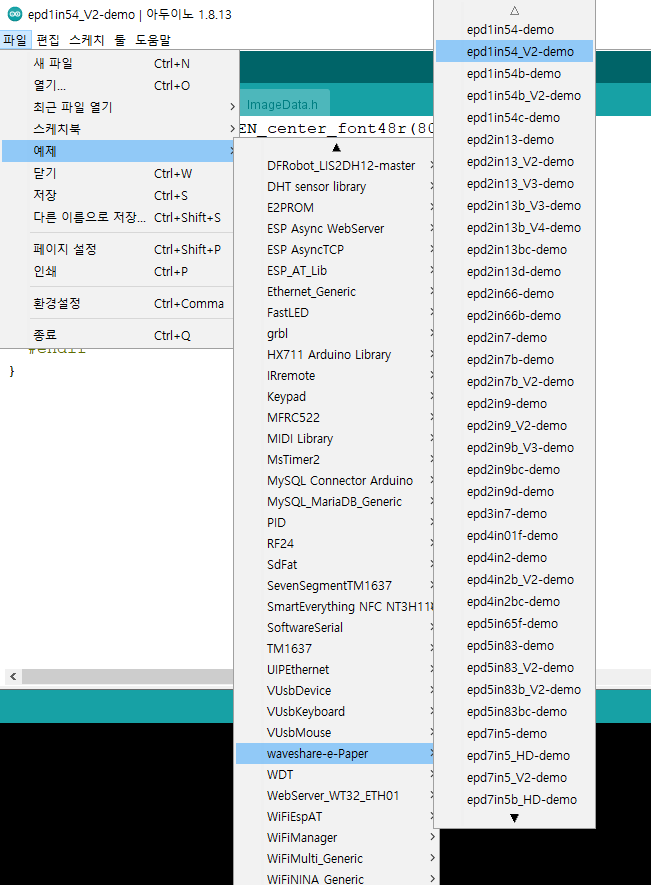The height and width of the screenshot is (885, 651).
Task: Expand ESP Async WebServer examples
Action: click(x=335, y=229)
